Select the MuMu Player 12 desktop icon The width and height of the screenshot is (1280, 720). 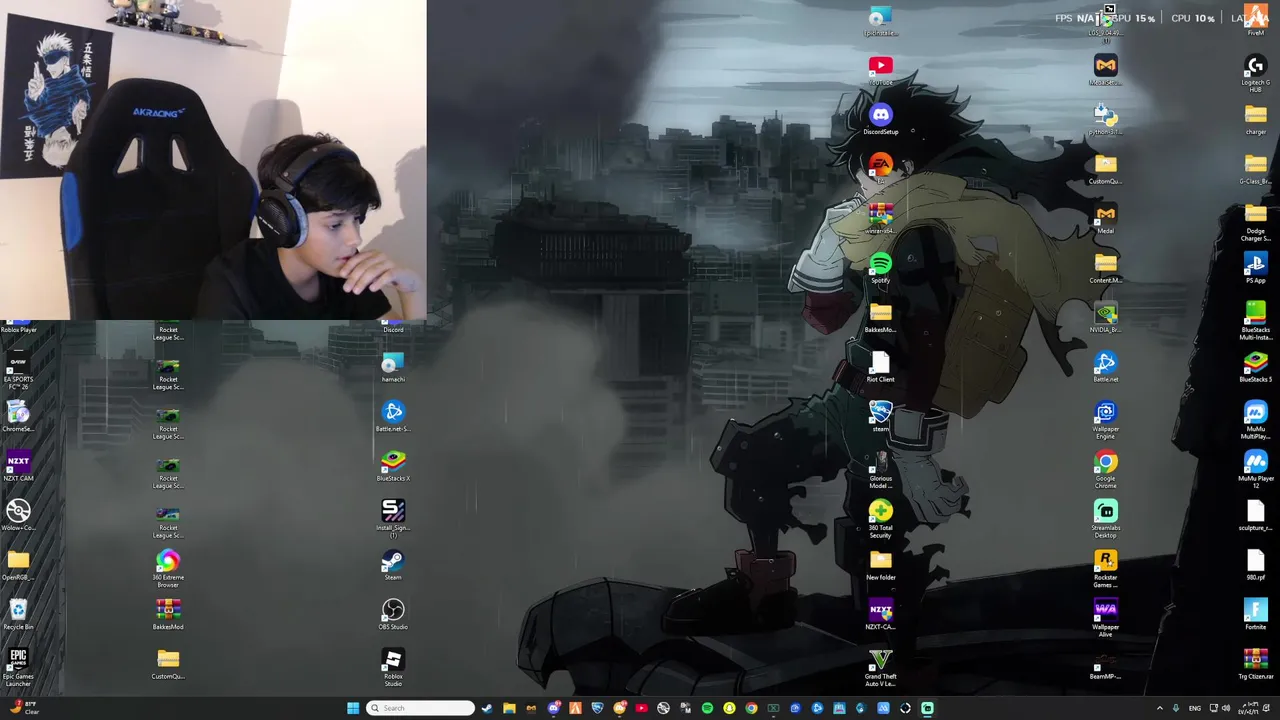tap(1255, 468)
